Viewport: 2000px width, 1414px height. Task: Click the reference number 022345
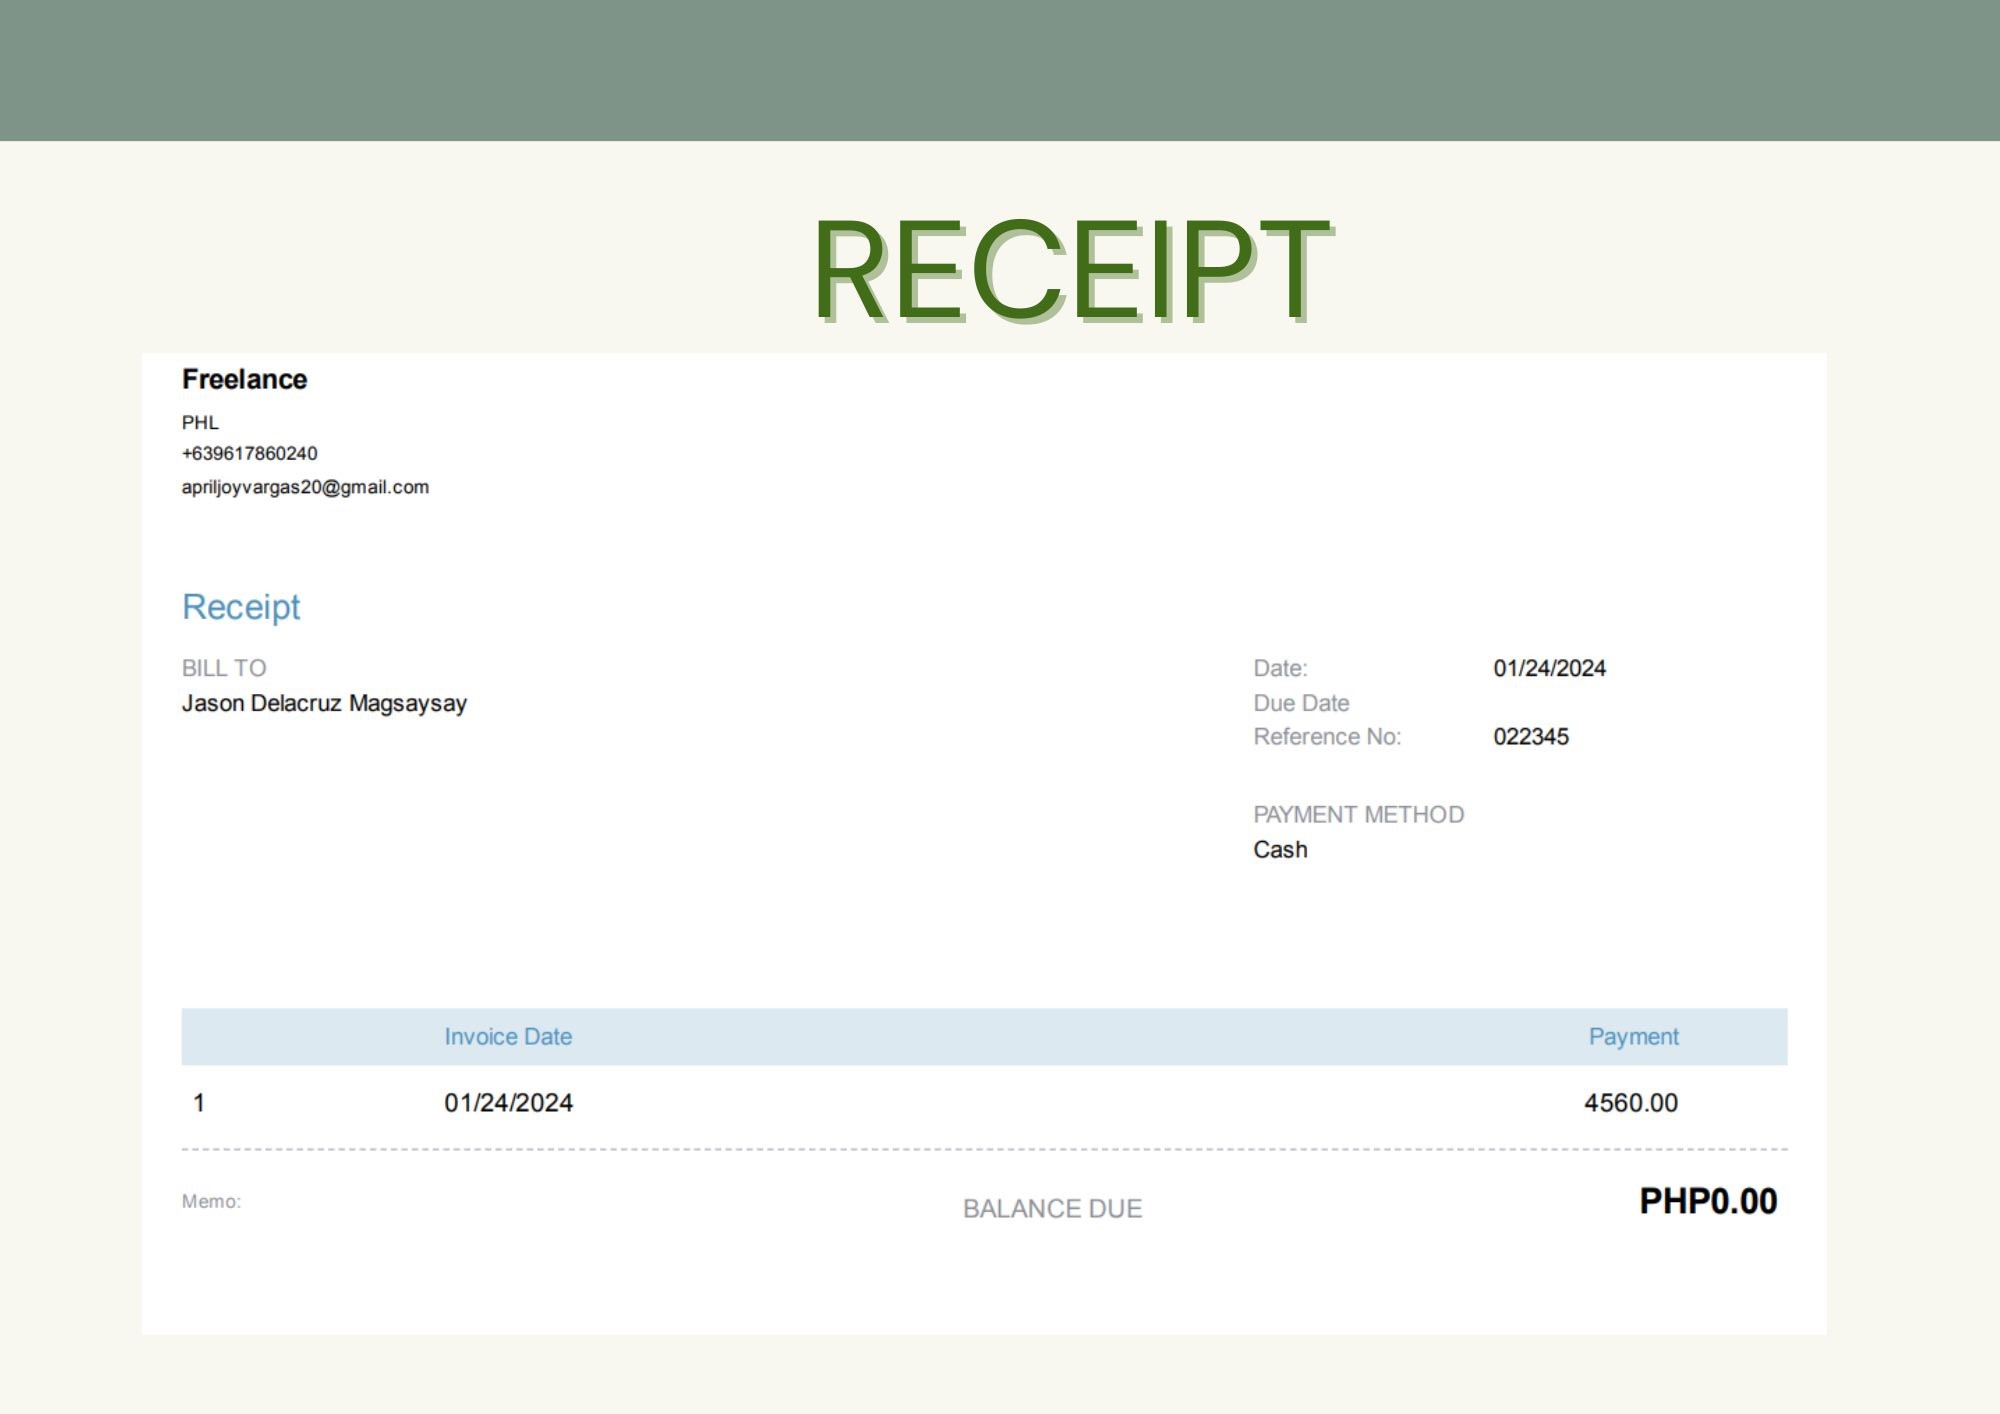pos(1530,737)
